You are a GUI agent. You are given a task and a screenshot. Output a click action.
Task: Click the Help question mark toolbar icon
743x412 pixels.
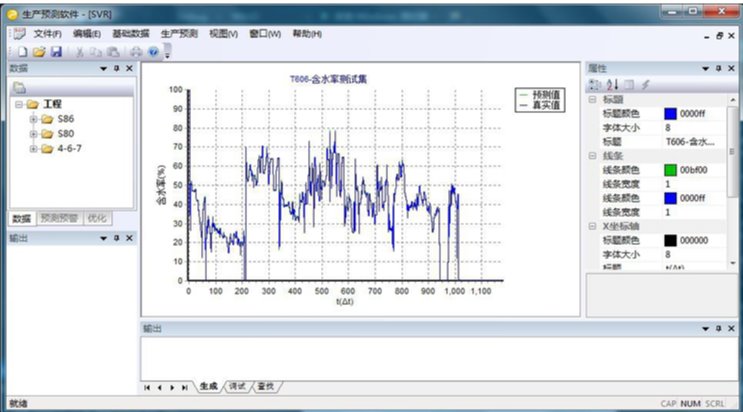click(153, 51)
